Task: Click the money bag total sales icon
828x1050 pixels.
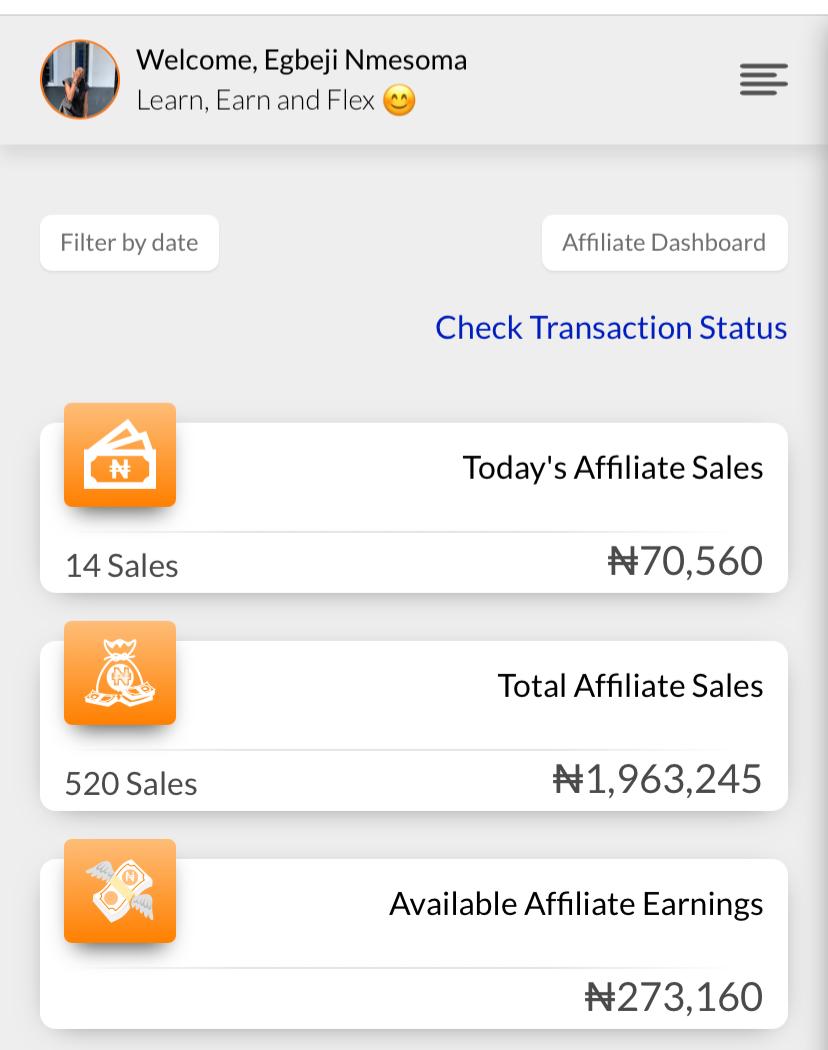Action: click(120, 673)
